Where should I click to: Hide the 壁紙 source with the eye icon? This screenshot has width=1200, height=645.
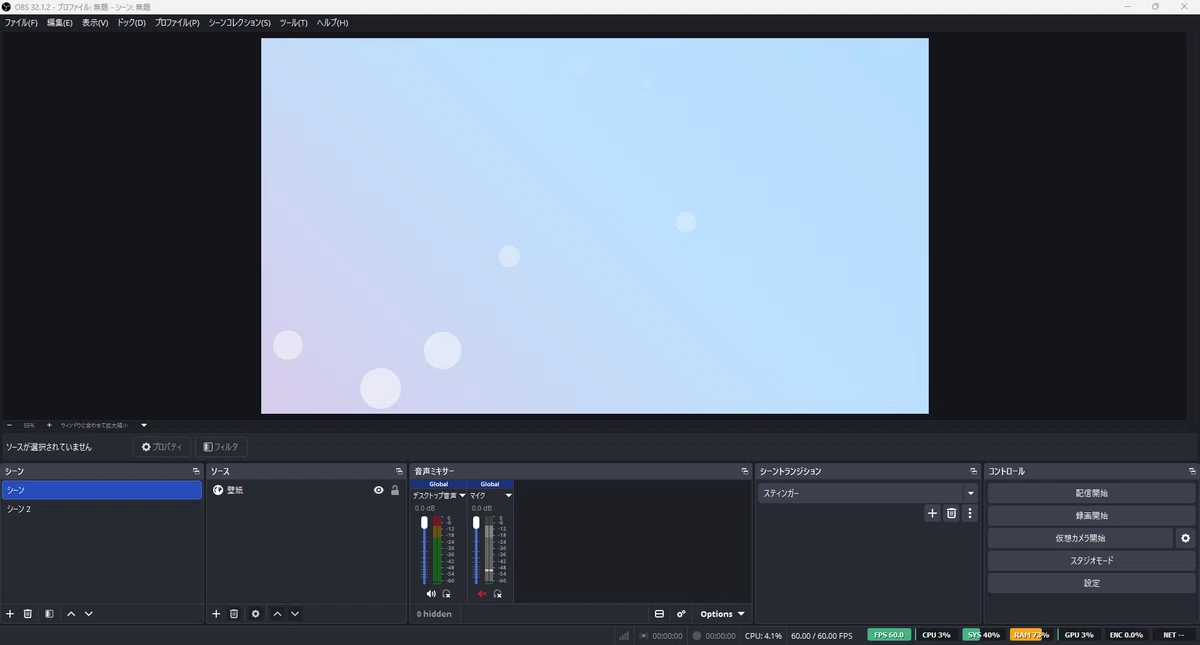tap(379, 490)
